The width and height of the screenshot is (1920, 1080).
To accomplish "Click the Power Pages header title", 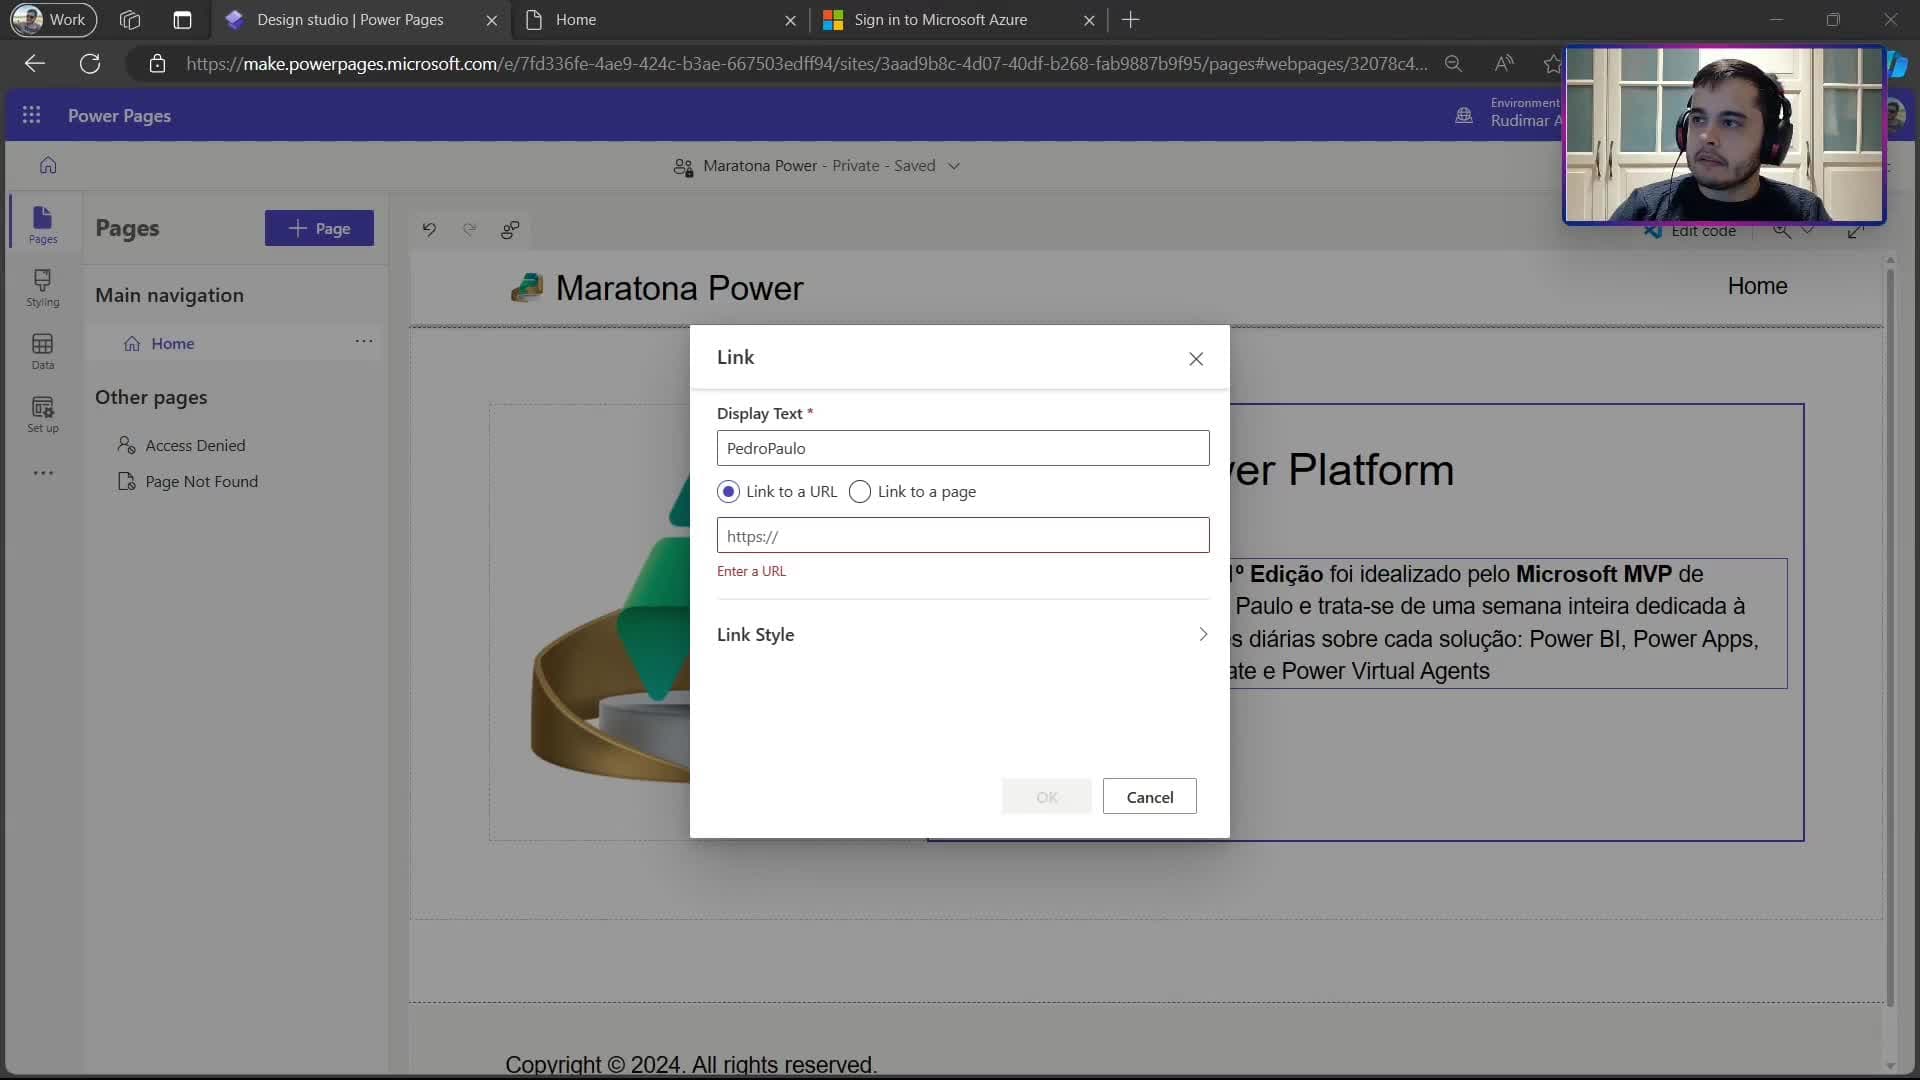I will (x=119, y=116).
